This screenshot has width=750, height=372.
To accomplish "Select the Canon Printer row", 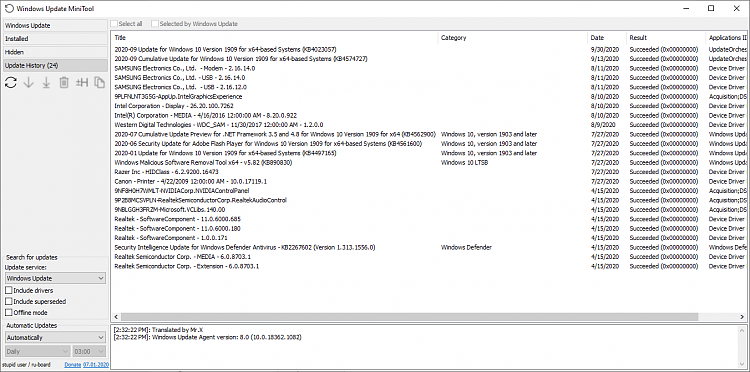I will pyautogui.click(x=430, y=181).
